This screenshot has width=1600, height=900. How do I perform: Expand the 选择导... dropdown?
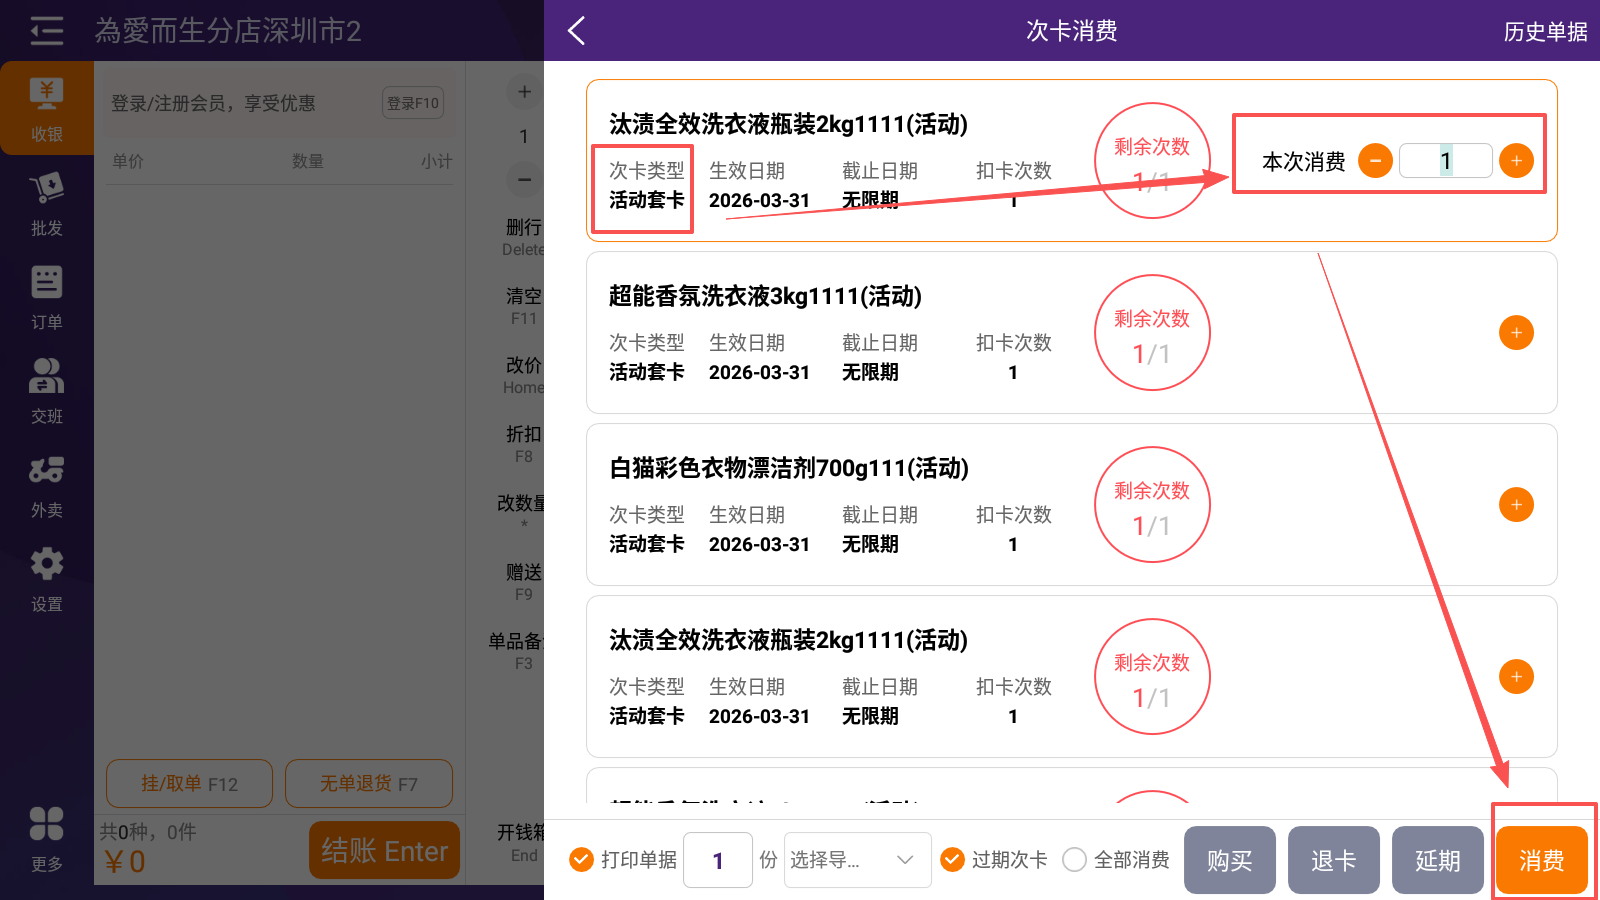coord(857,860)
